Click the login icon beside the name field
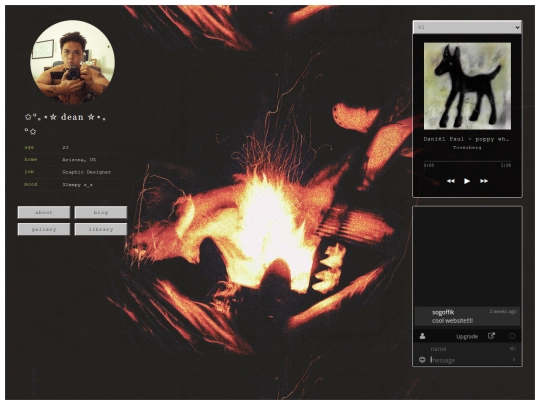The image size is (540, 405). click(512, 349)
